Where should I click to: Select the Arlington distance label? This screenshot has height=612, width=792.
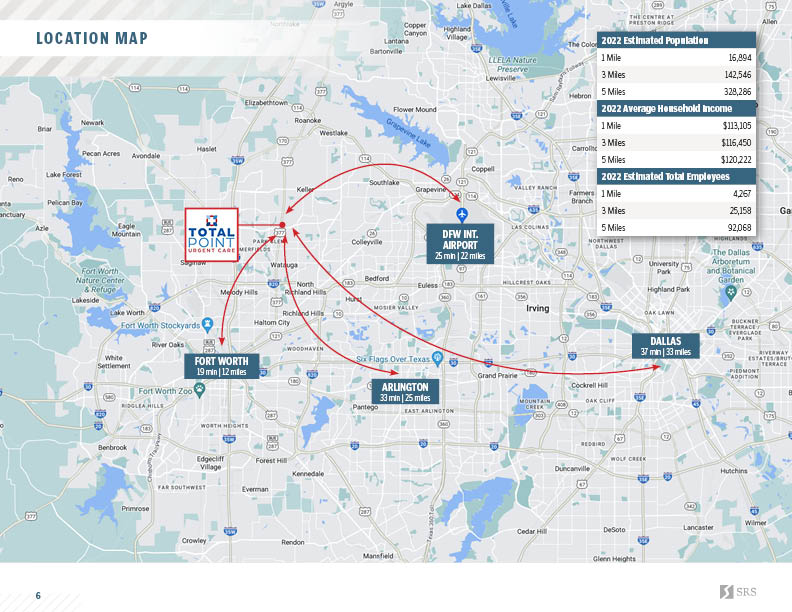point(405,392)
